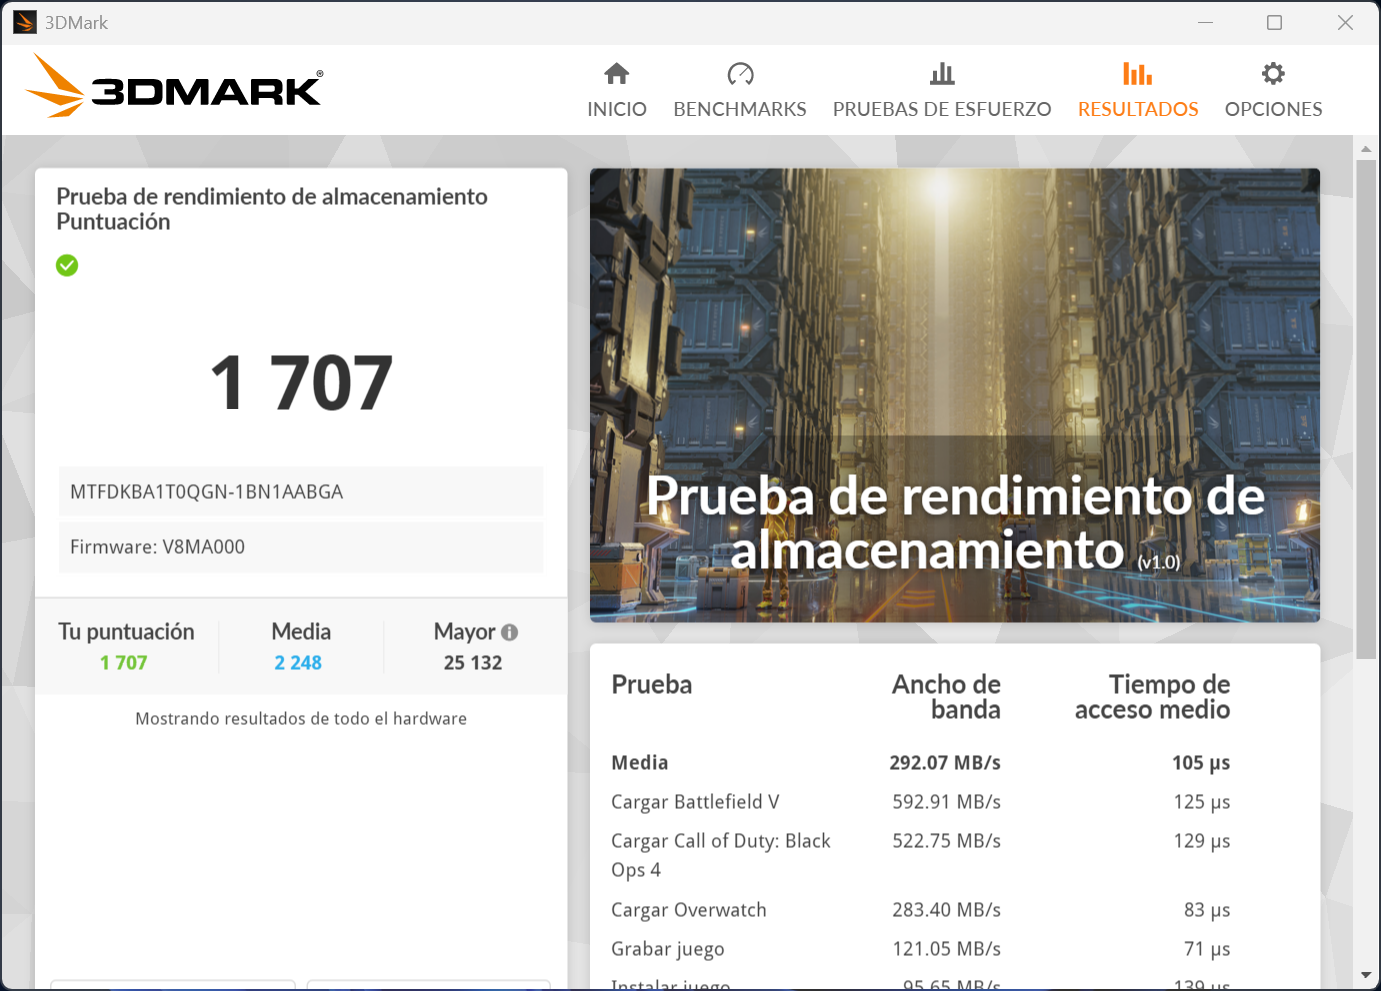The width and height of the screenshot is (1381, 991).
Task: Click the Mayor score 25 132
Action: 473,663
